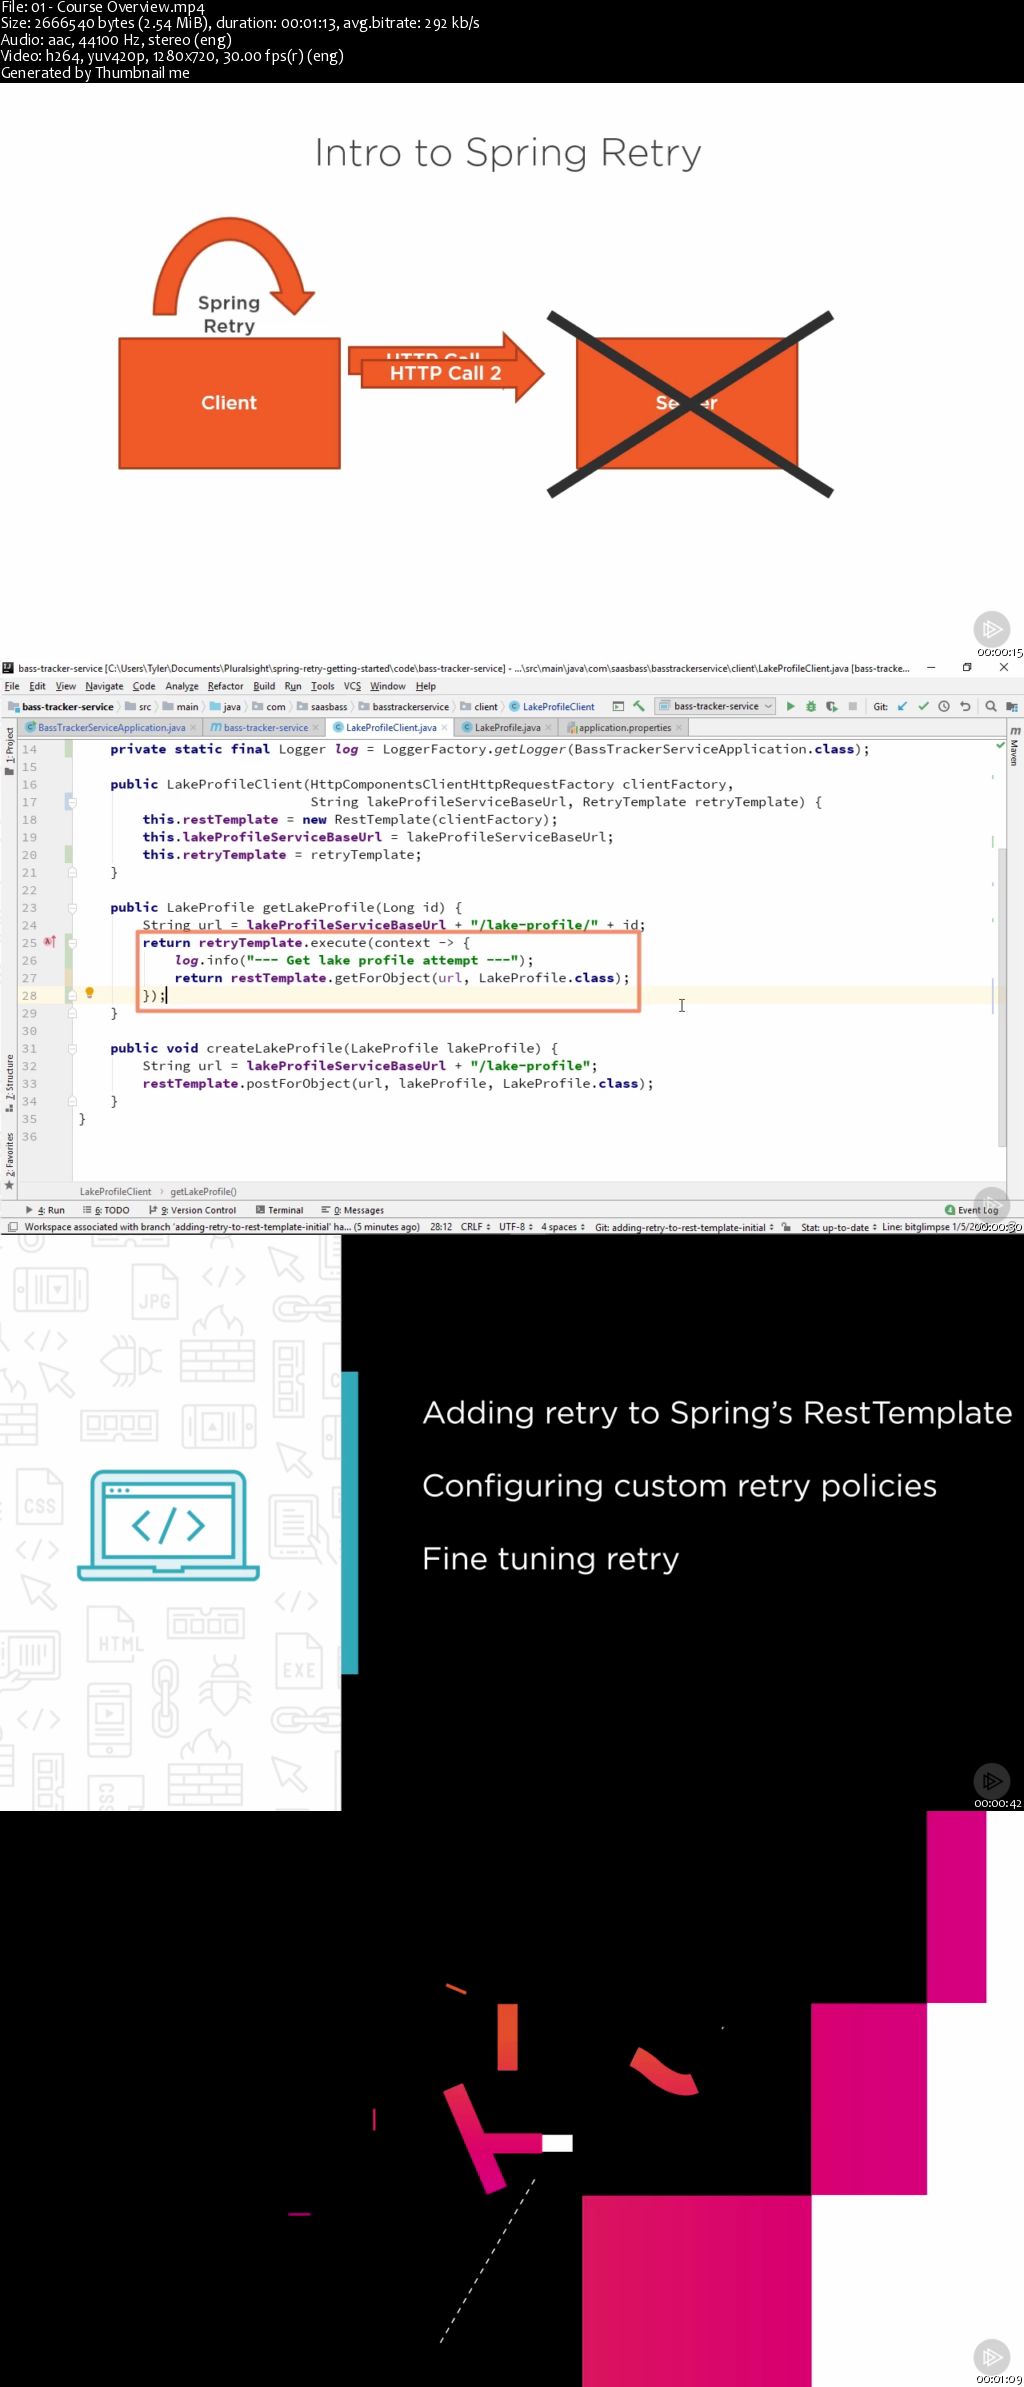This screenshot has height=2387, width=1024.
Task: Click the caret position 28:12 indicator
Action: [x=441, y=1227]
